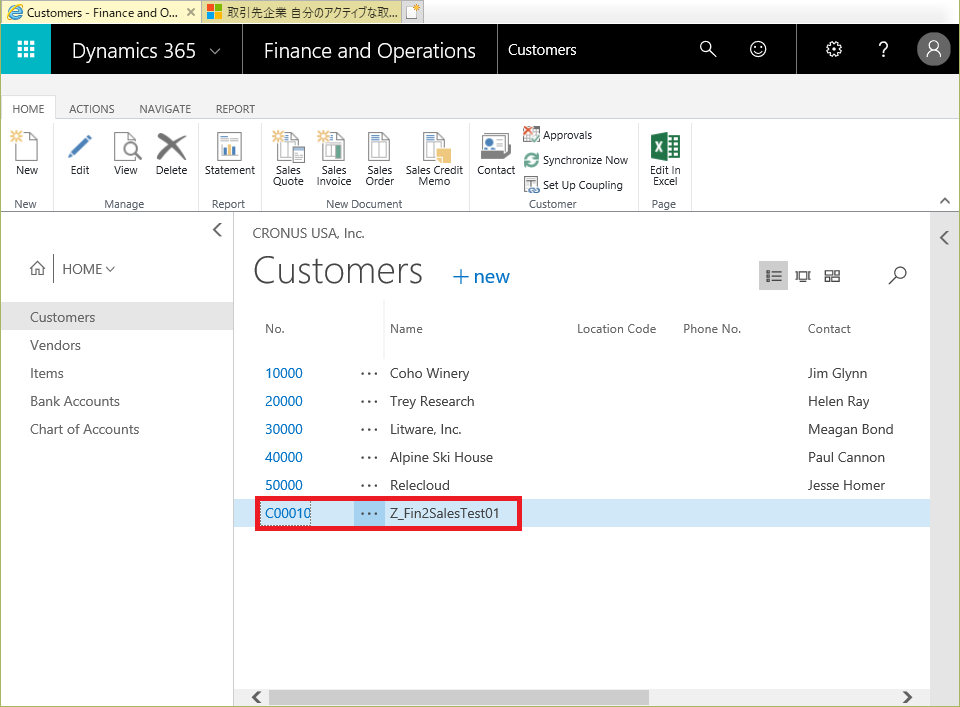Open customer number 20000
960x707 pixels.
[x=283, y=402]
